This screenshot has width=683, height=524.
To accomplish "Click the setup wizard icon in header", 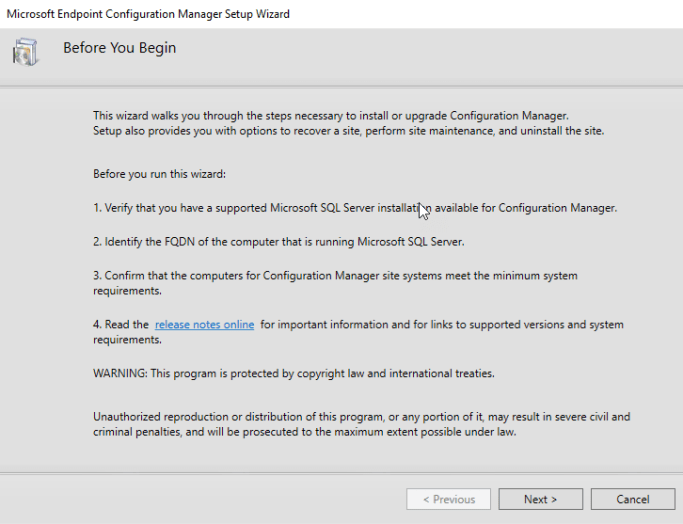I will [25, 53].
